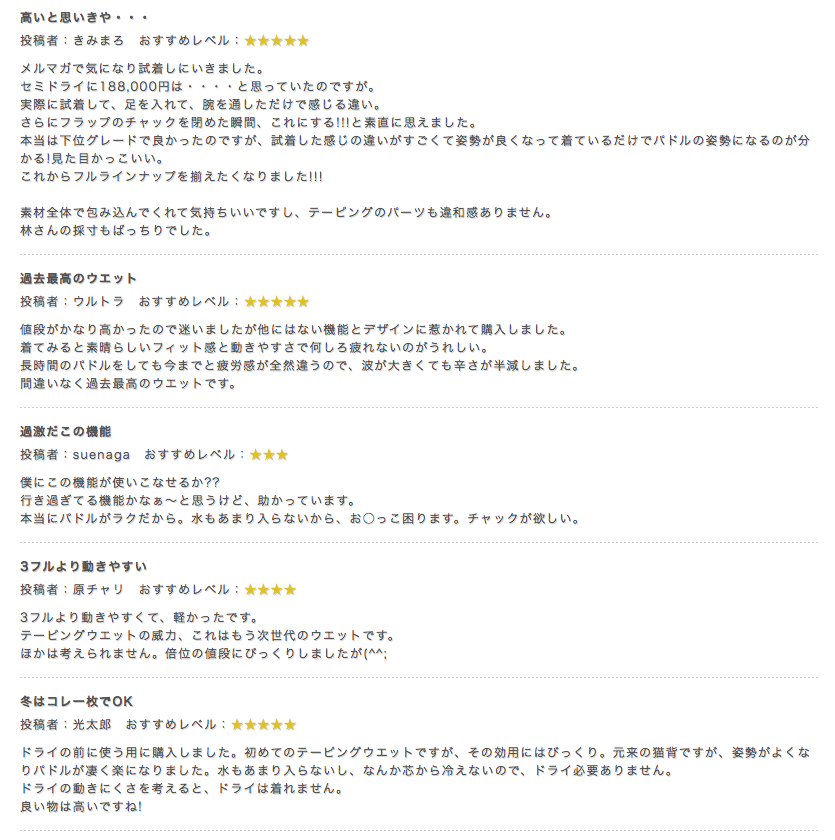Click the line starting テーピングウエットの威力
Screen dimensions: 835x840
(x=209, y=636)
